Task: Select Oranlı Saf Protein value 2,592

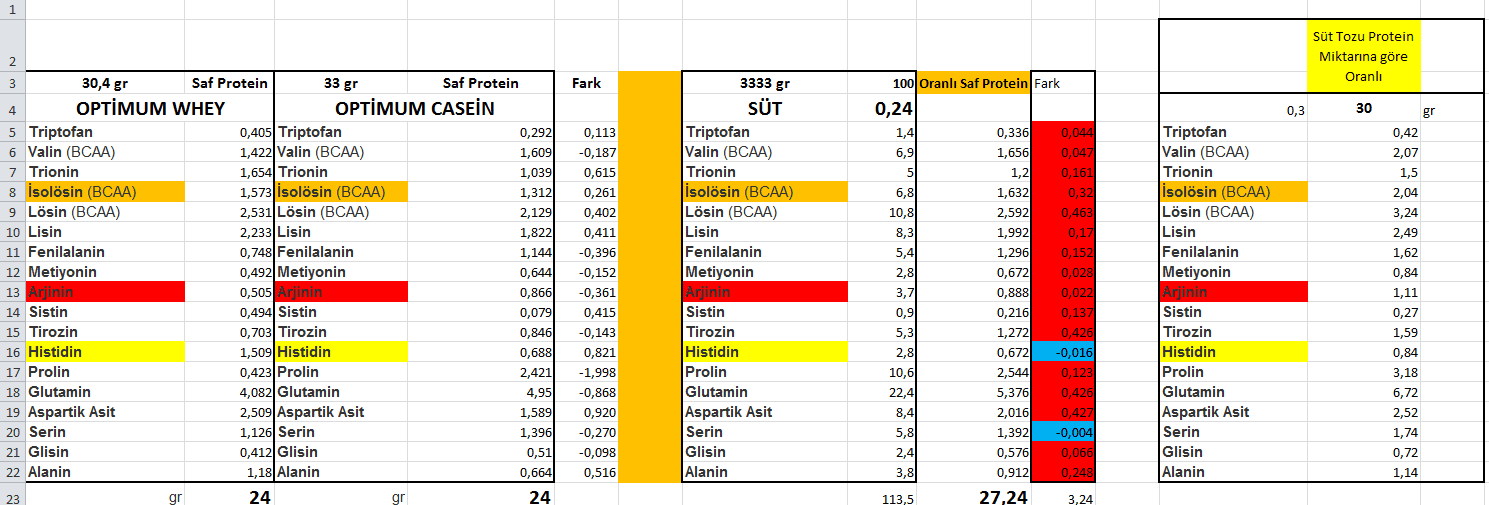Action: pyautogui.click(x=973, y=212)
